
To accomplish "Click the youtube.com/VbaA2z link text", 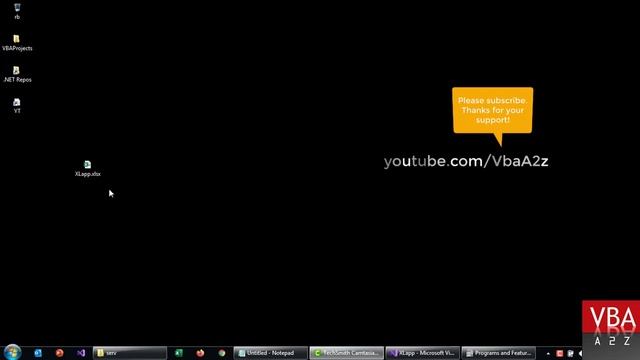I will pos(466,161).
